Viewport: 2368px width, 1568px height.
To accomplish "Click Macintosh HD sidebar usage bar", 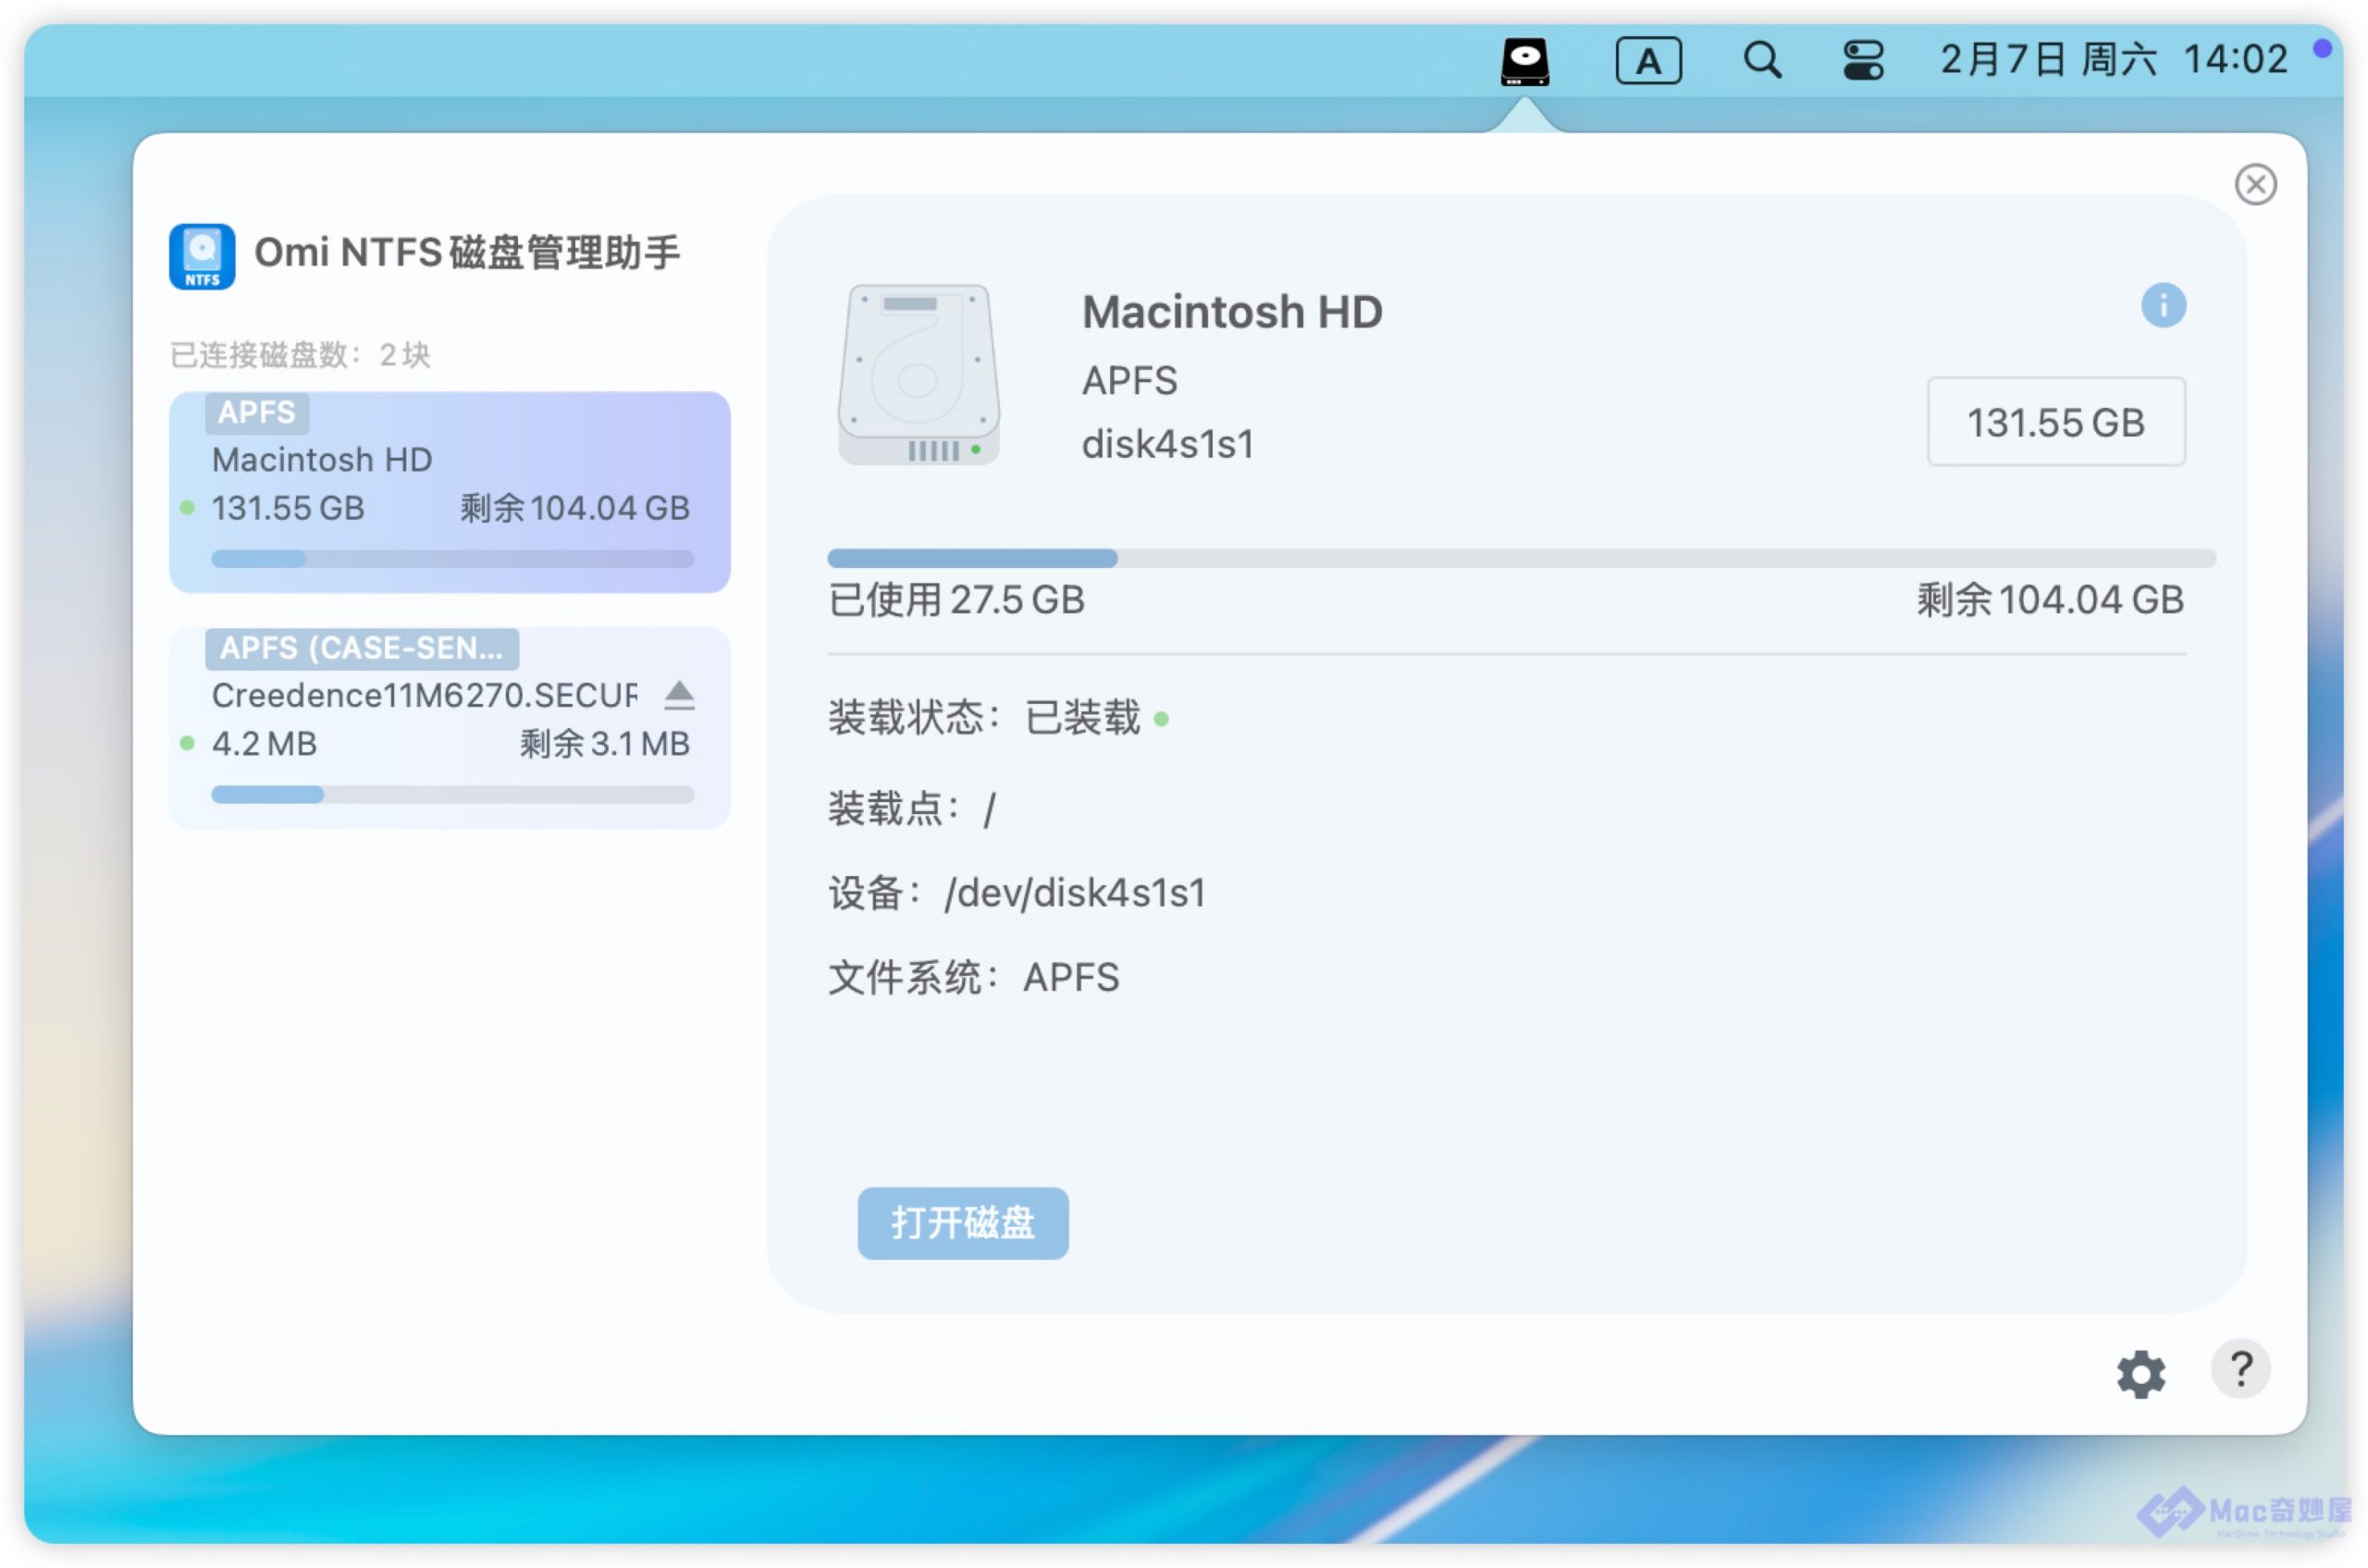I will tap(452, 559).
